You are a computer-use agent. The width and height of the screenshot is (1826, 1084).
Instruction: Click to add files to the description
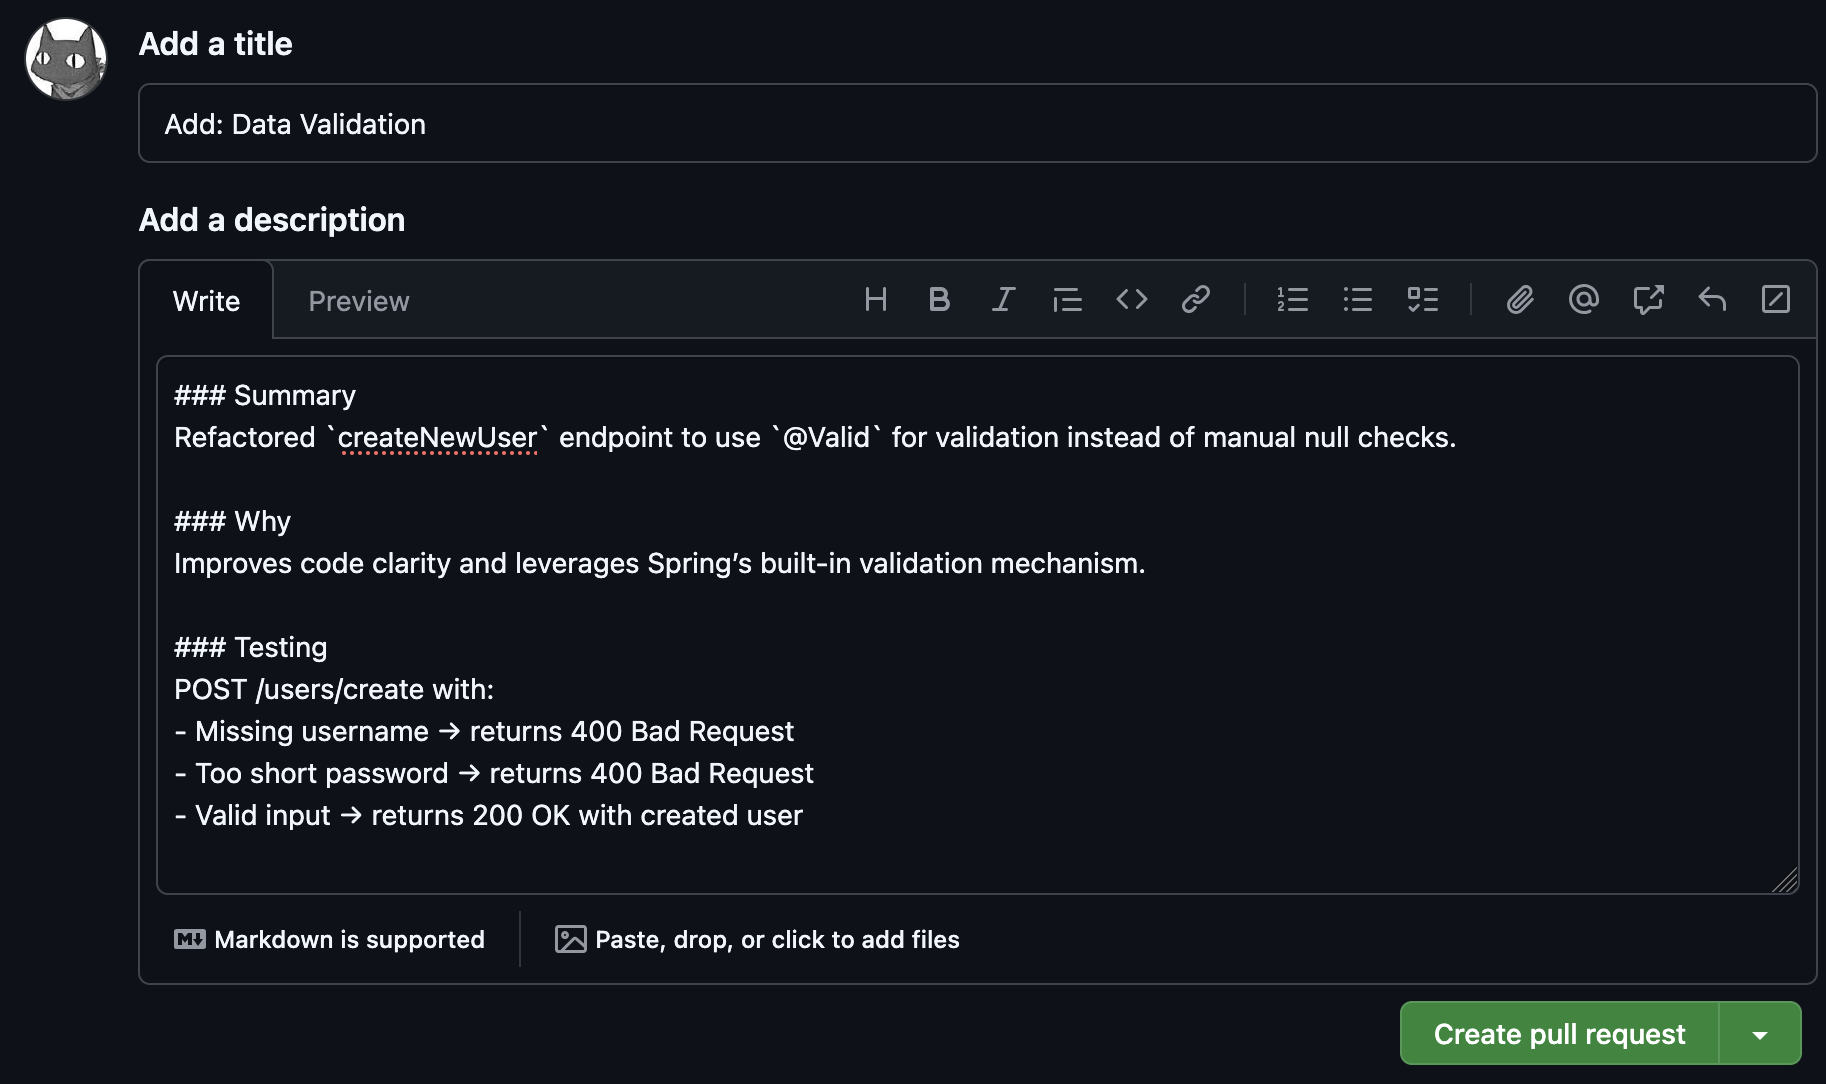click(x=756, y=939)
